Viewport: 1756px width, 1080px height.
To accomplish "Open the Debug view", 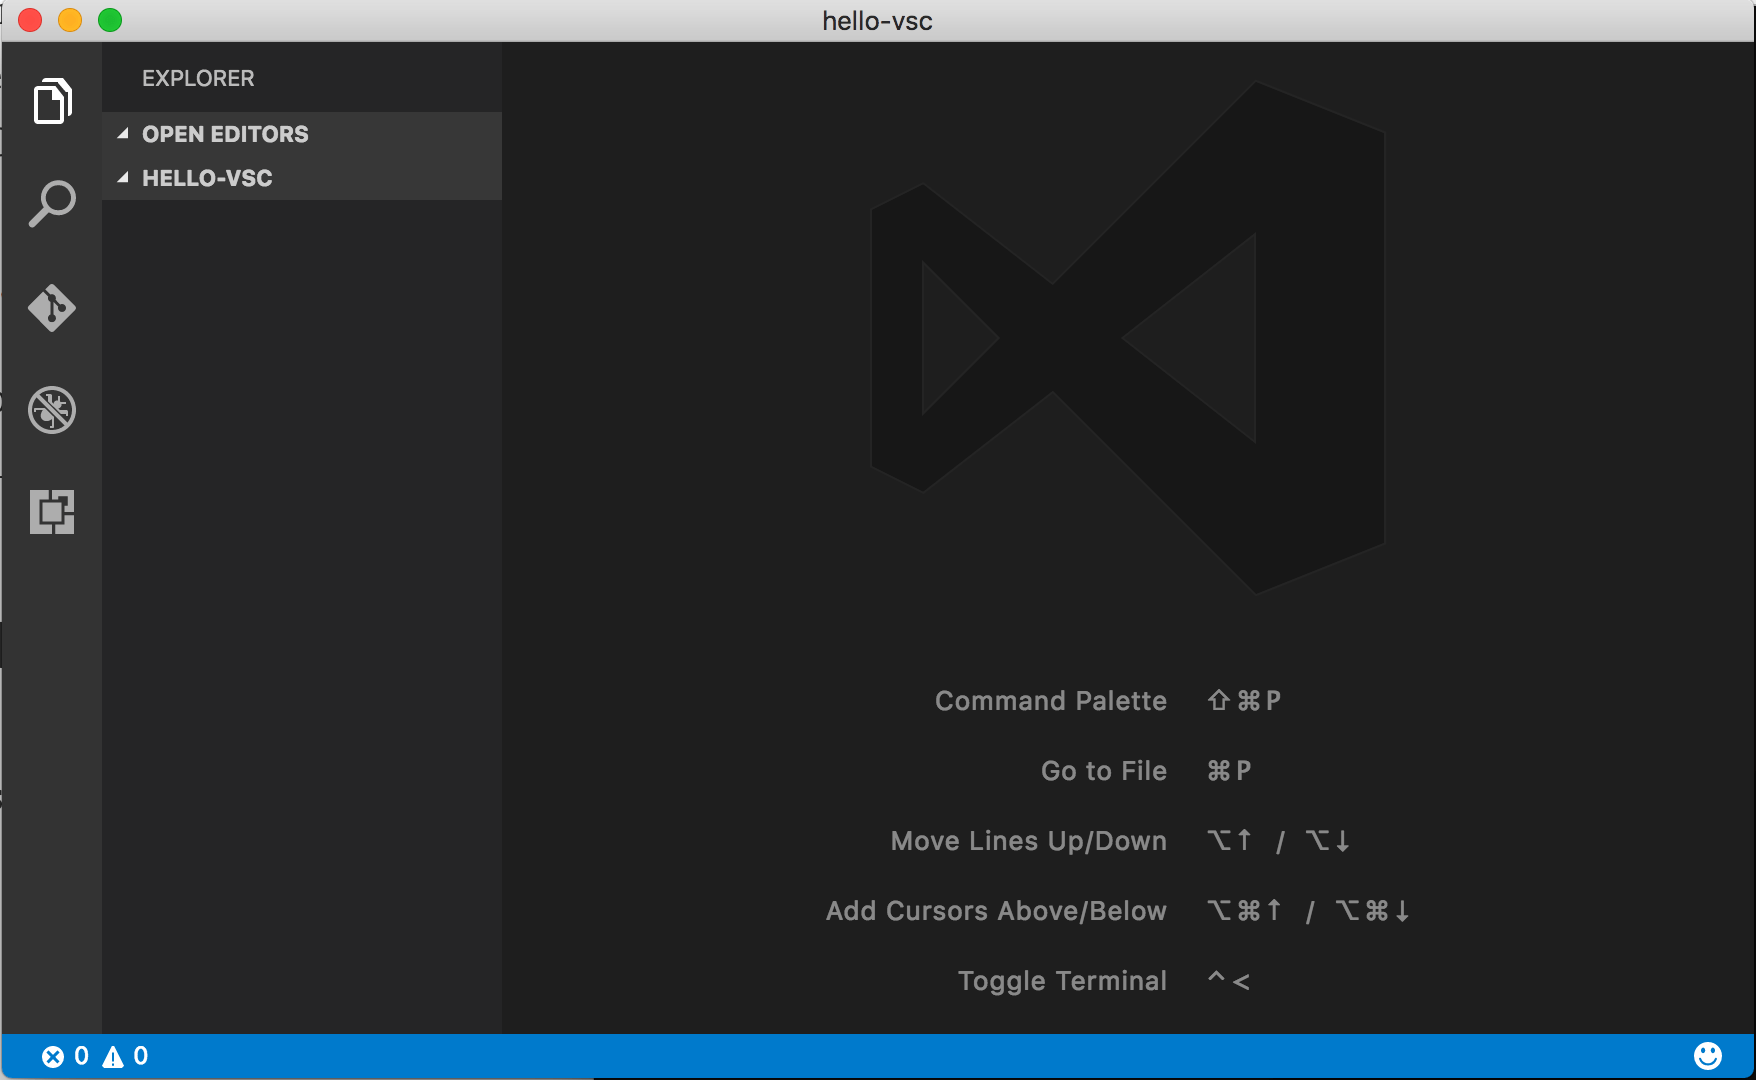I will (x=53, y=410).
